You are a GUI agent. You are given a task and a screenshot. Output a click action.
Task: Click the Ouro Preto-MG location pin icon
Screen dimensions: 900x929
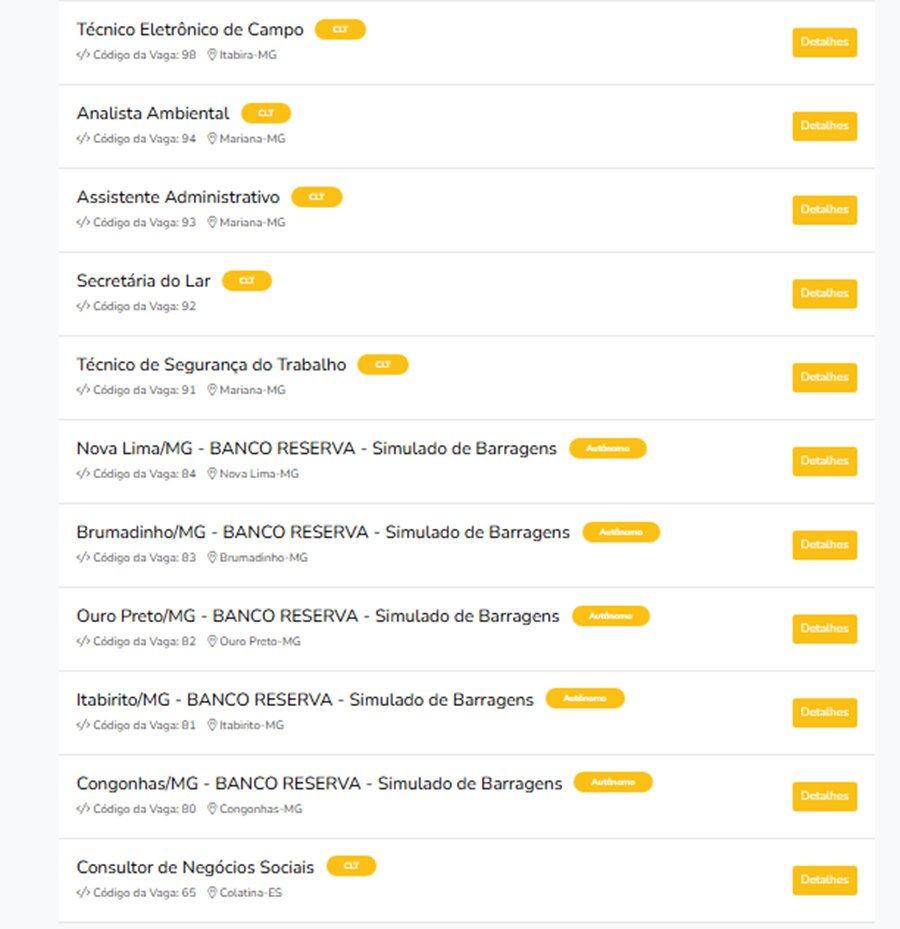tap(212, 642)
